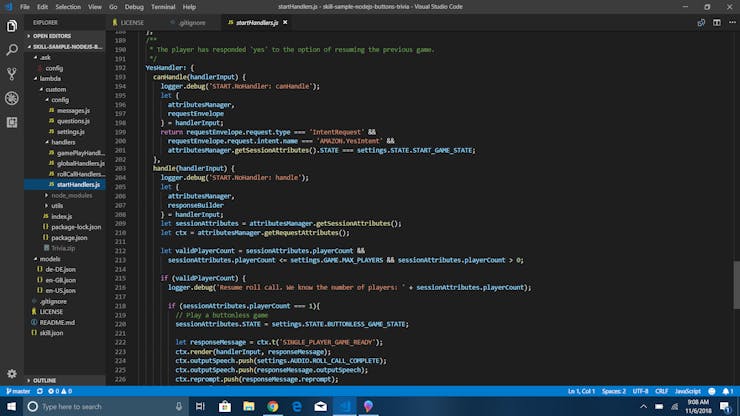Open Task View on the taskbar

[x=200, y=406]
